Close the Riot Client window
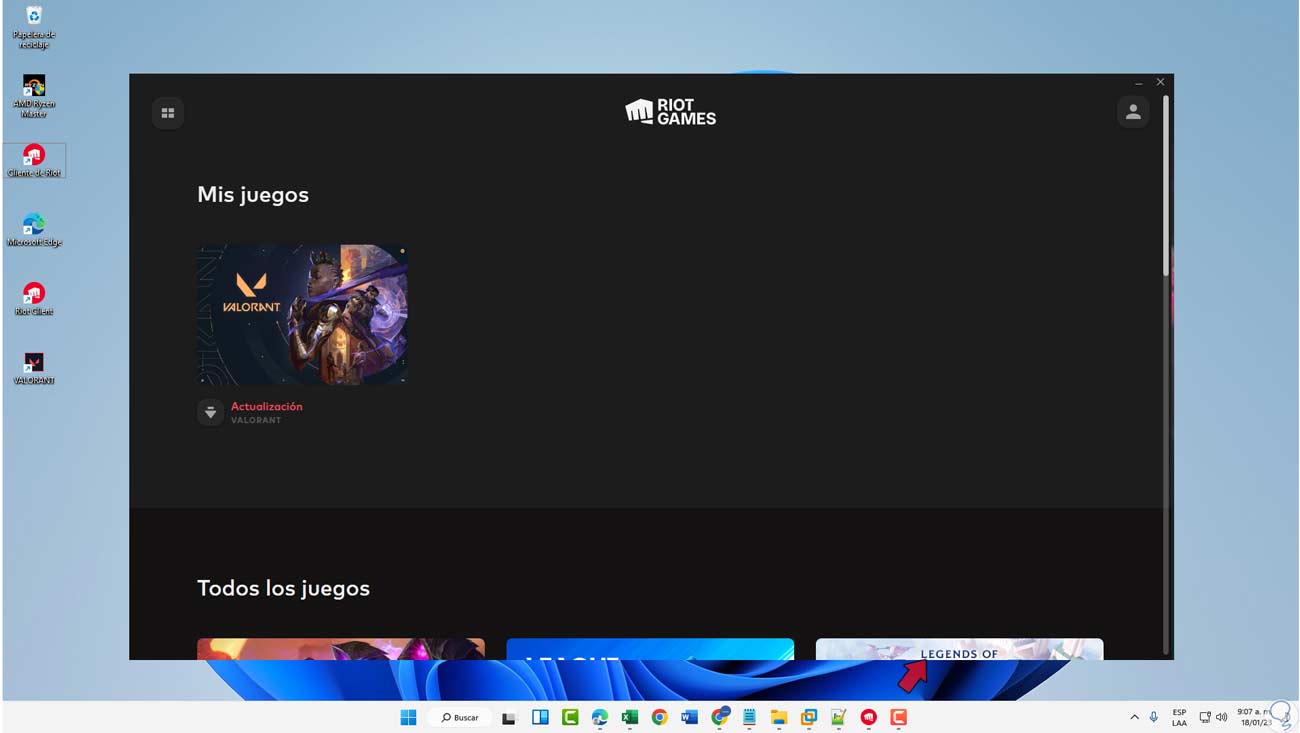The height and width of the screenshot is (733, 1300). 1160,82
